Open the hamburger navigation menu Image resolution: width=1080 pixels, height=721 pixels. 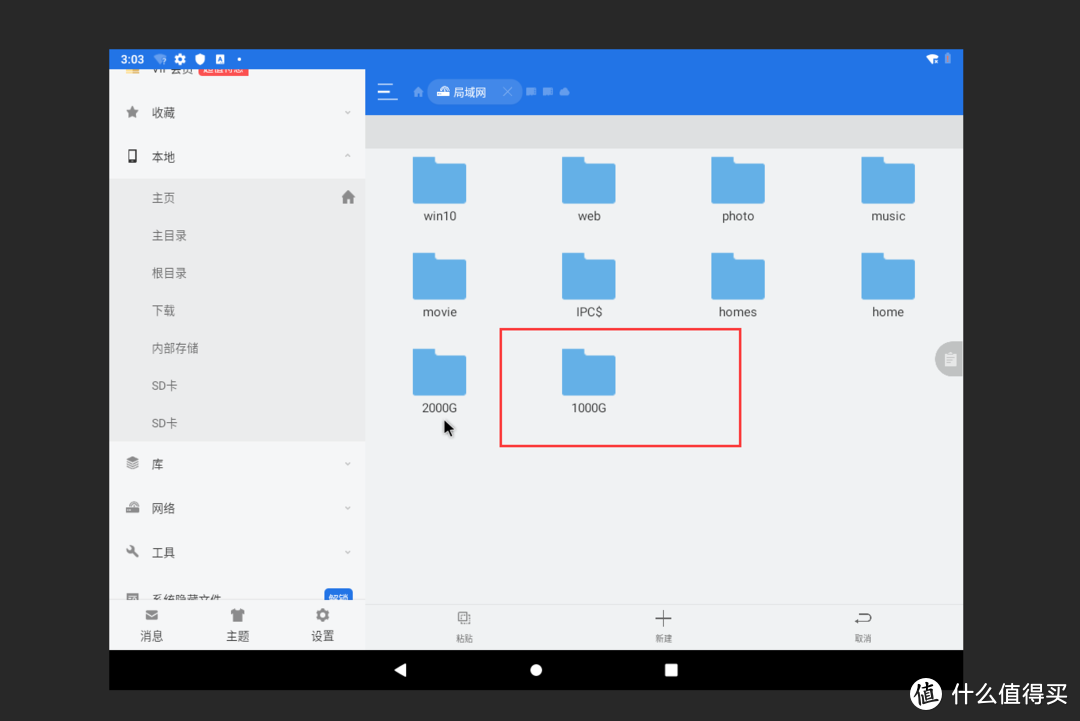[x=387, y=92]
